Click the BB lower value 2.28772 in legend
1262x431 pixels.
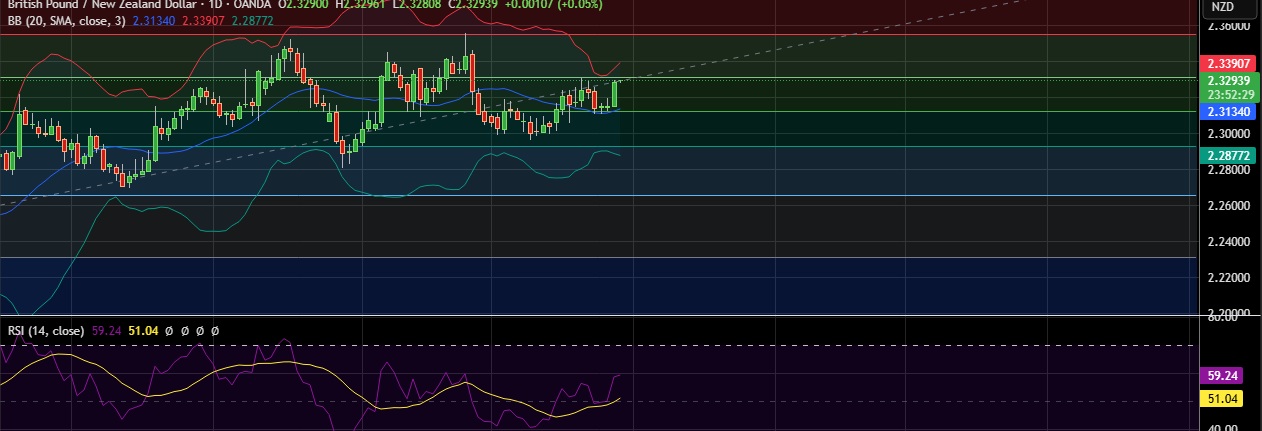tap(251, 20)
